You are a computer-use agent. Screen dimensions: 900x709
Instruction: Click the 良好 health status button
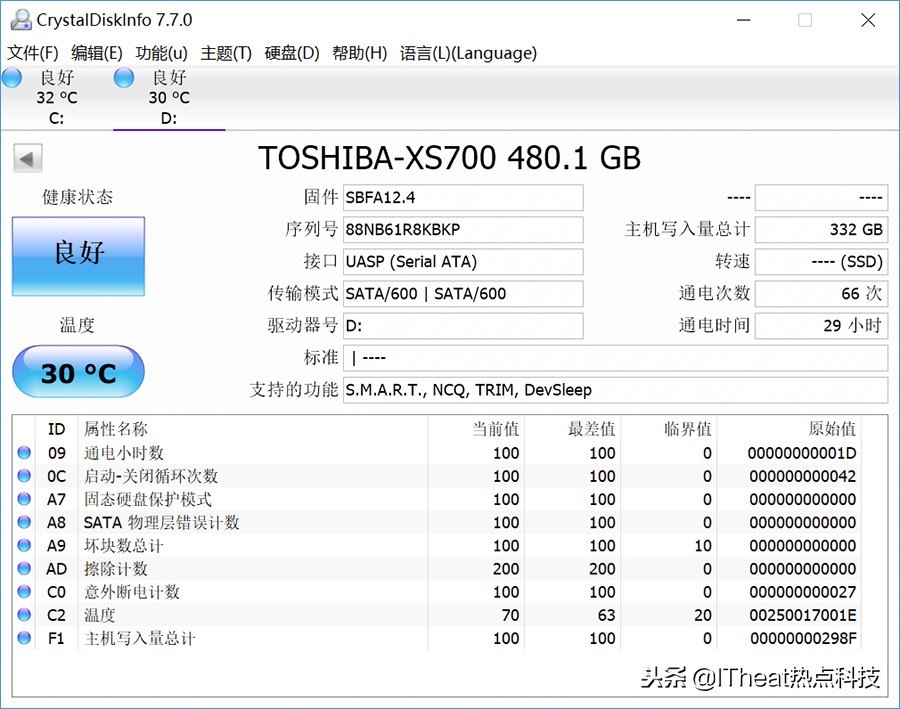tap(78, 256)
